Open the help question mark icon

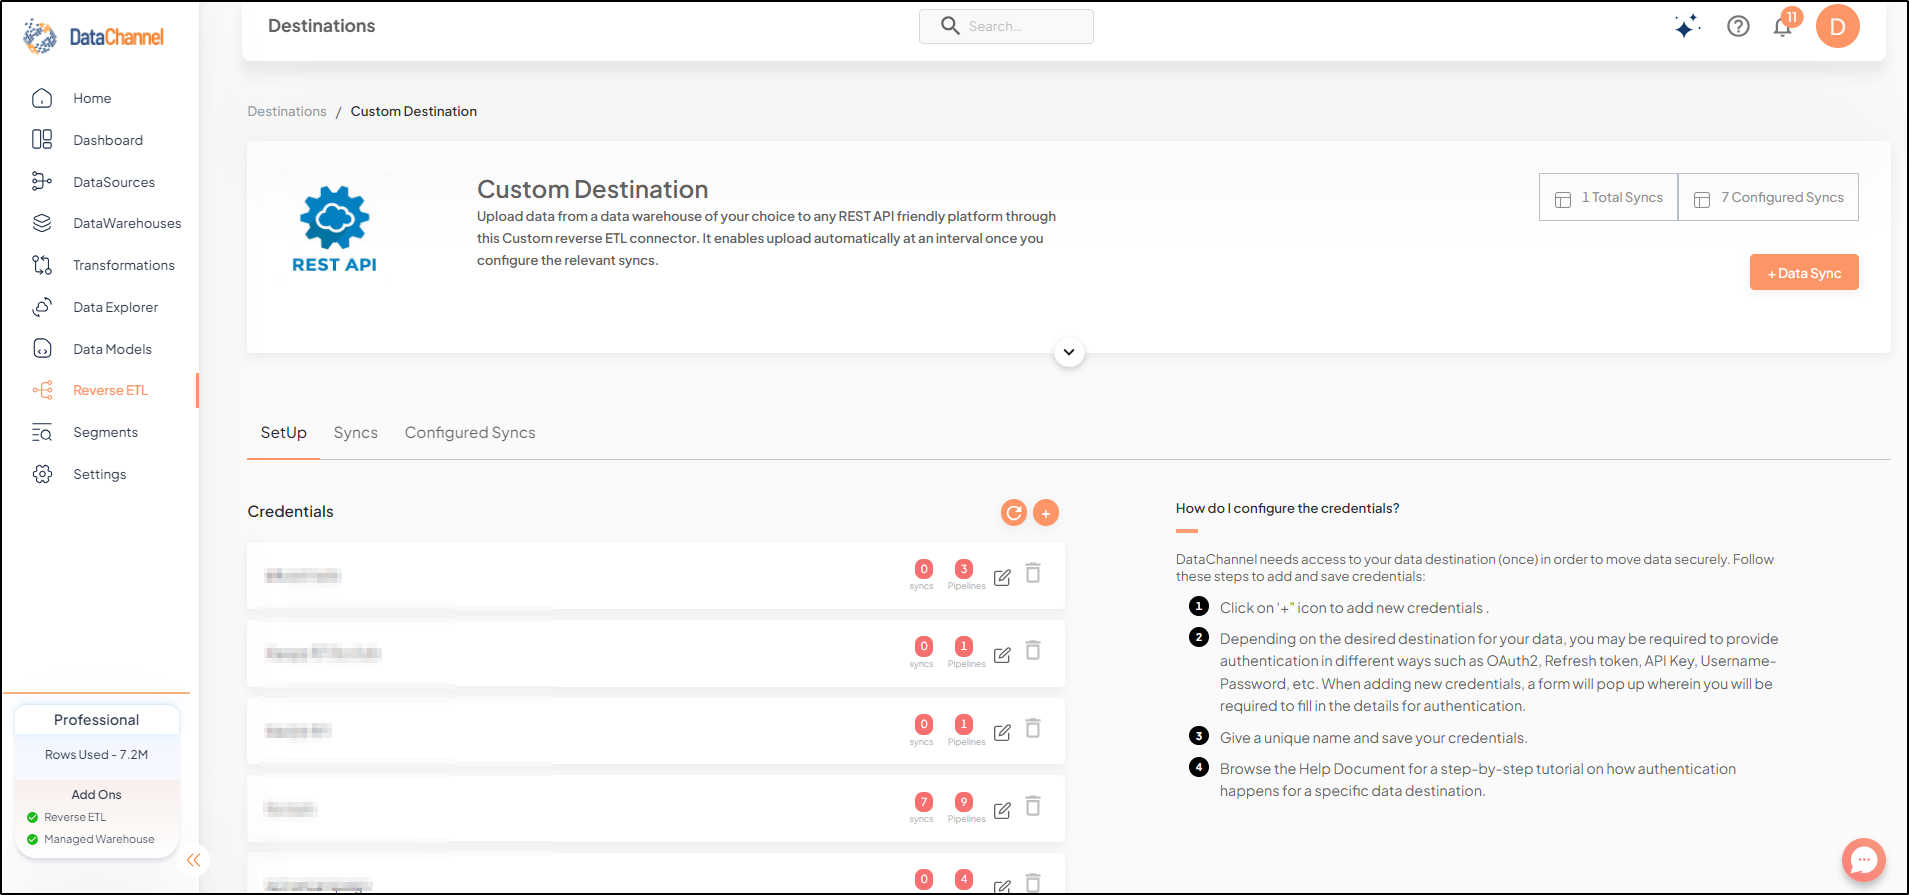click(1738, 26)
